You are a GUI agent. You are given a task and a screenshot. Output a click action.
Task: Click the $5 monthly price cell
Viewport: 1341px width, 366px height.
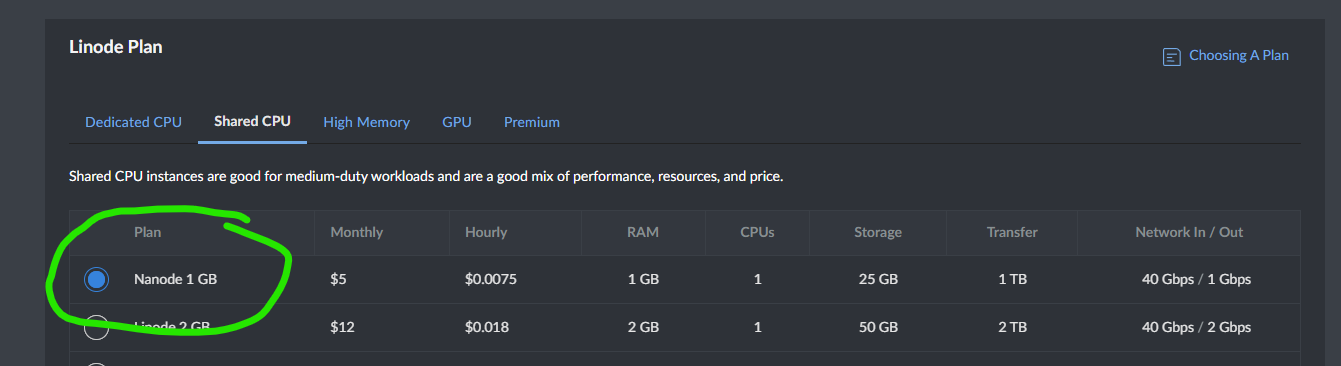click(x=338, y=280)
